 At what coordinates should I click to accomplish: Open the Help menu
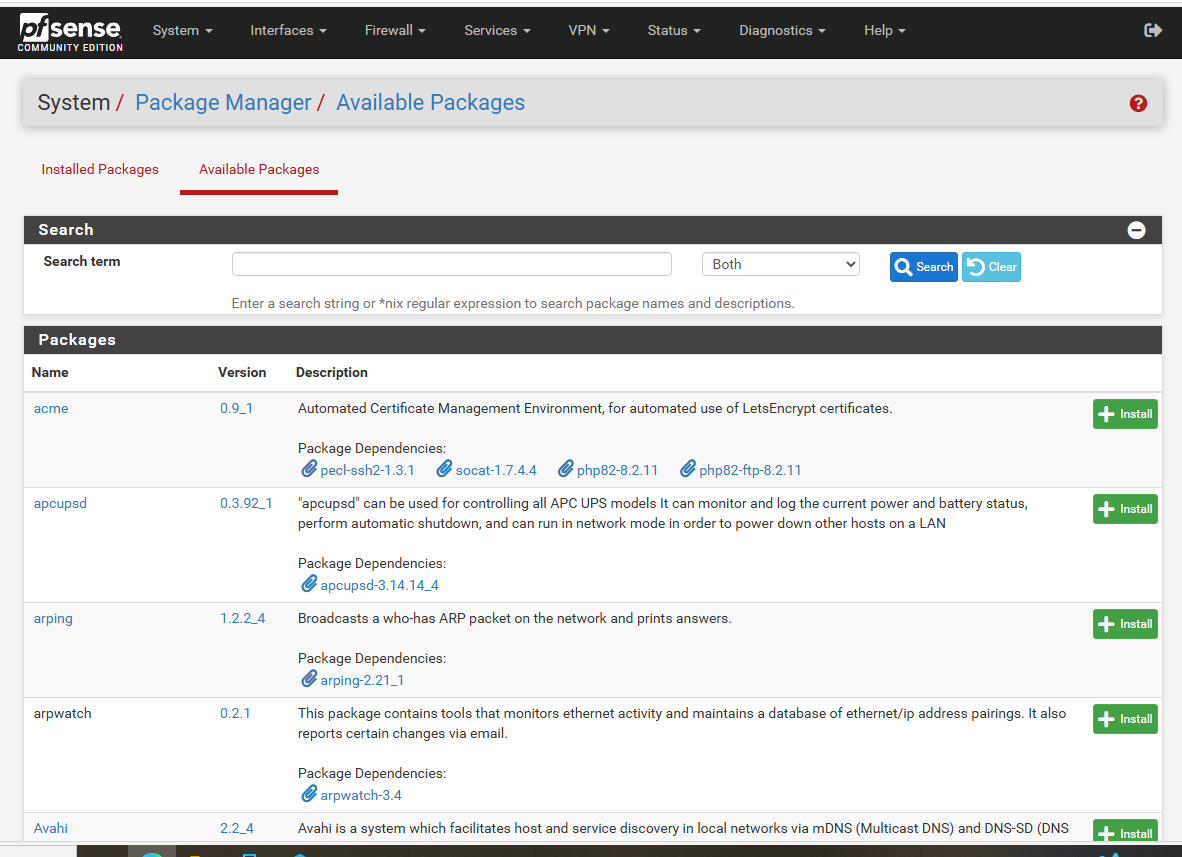[885, 30]
